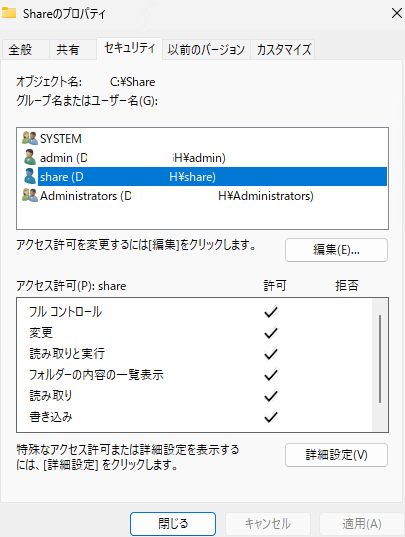
Task: Click the Share folder icon in title bar
Action: pyautogui.click(x=9, y=13)
